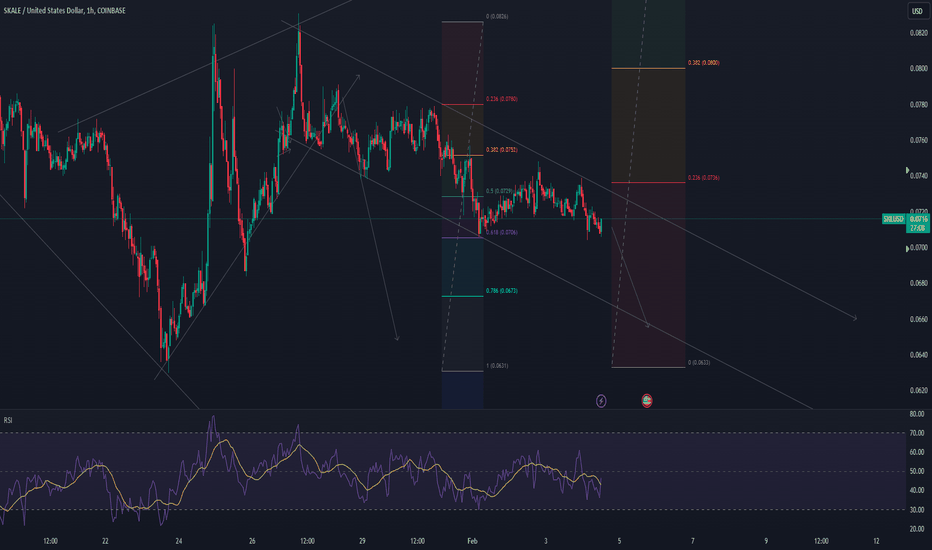Click the 0.0660 price axis label

(918, 319)
